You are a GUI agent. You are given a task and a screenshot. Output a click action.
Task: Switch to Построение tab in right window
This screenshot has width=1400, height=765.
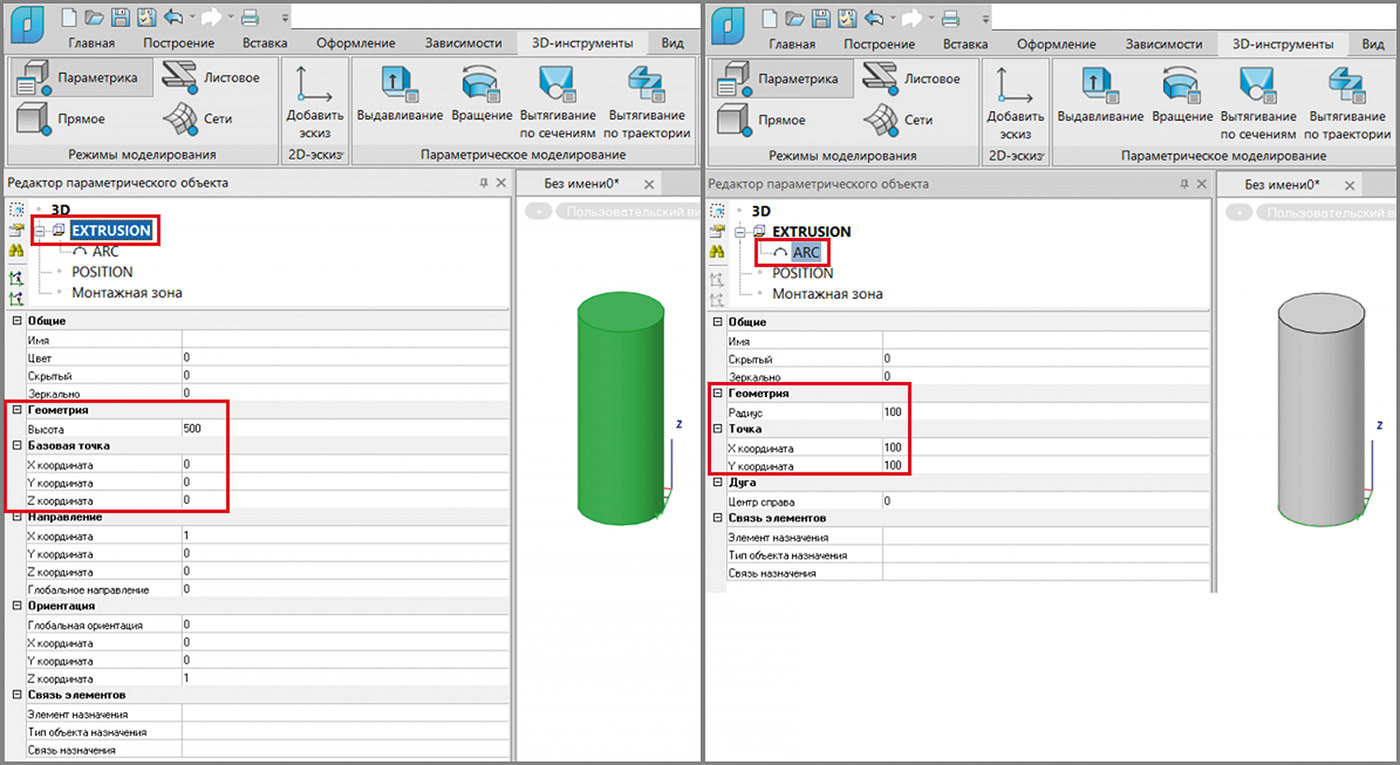tap(879, 44)
